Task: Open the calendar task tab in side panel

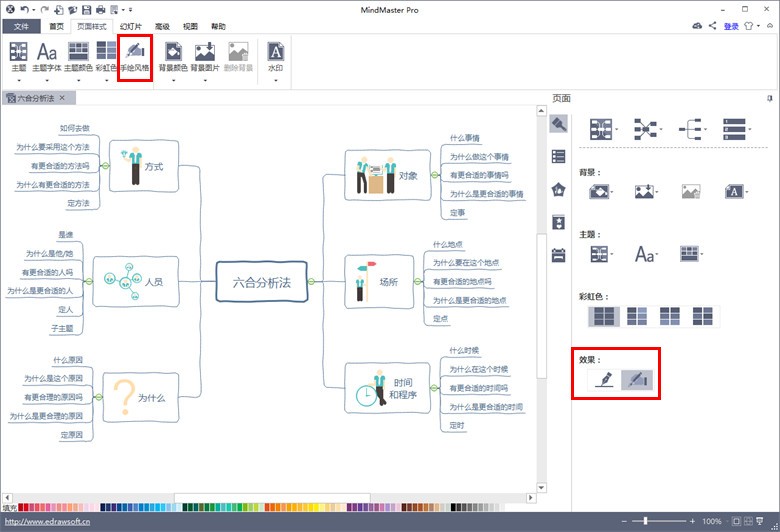Action: click(559, 255)
